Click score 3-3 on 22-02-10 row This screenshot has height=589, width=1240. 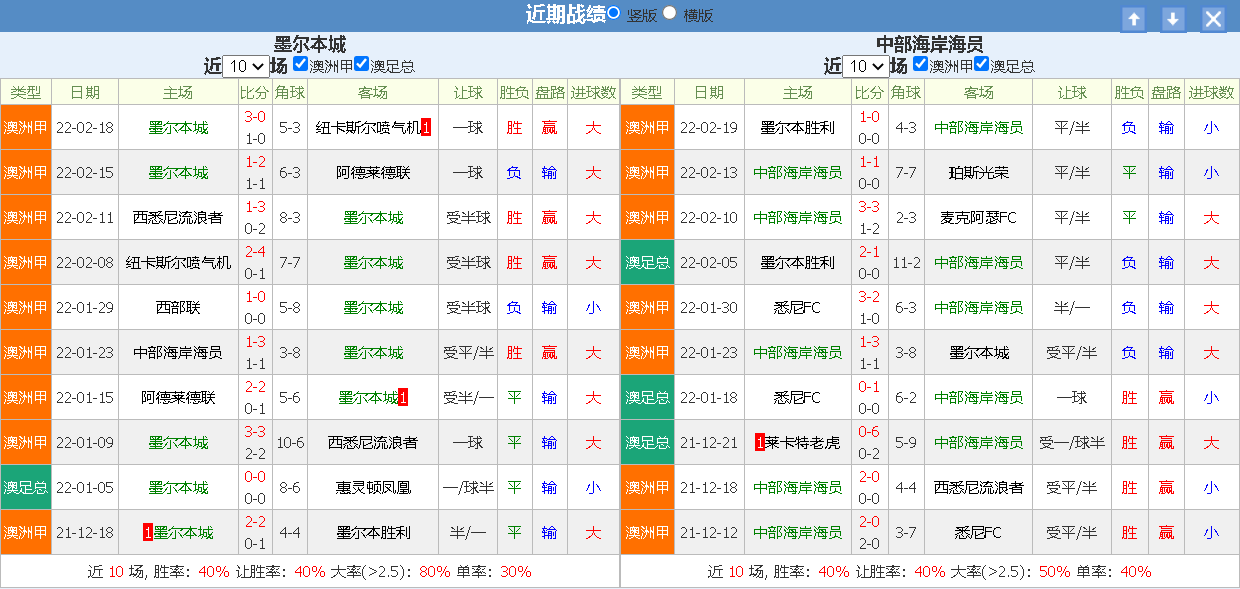tap(869, 207)
